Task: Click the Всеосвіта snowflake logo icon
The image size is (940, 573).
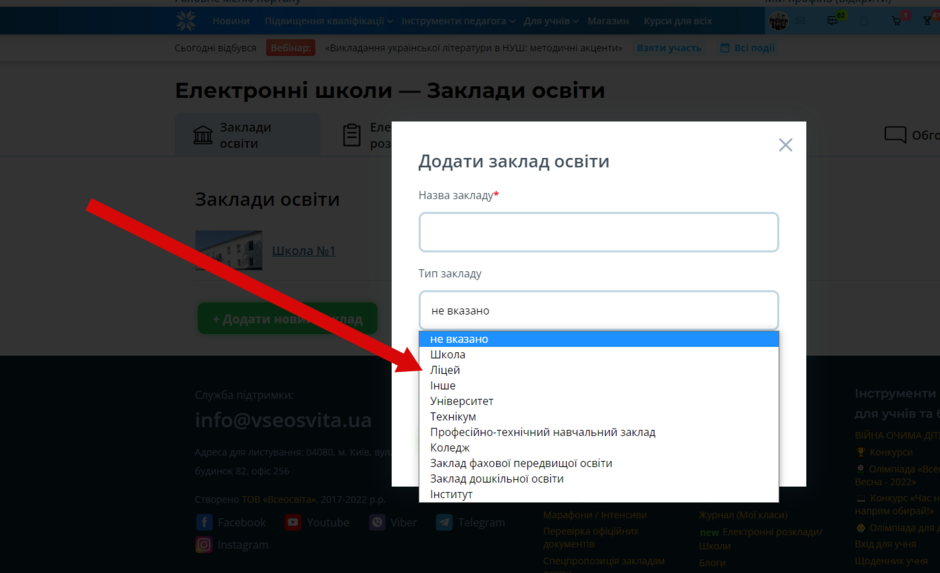Action: 186,21
